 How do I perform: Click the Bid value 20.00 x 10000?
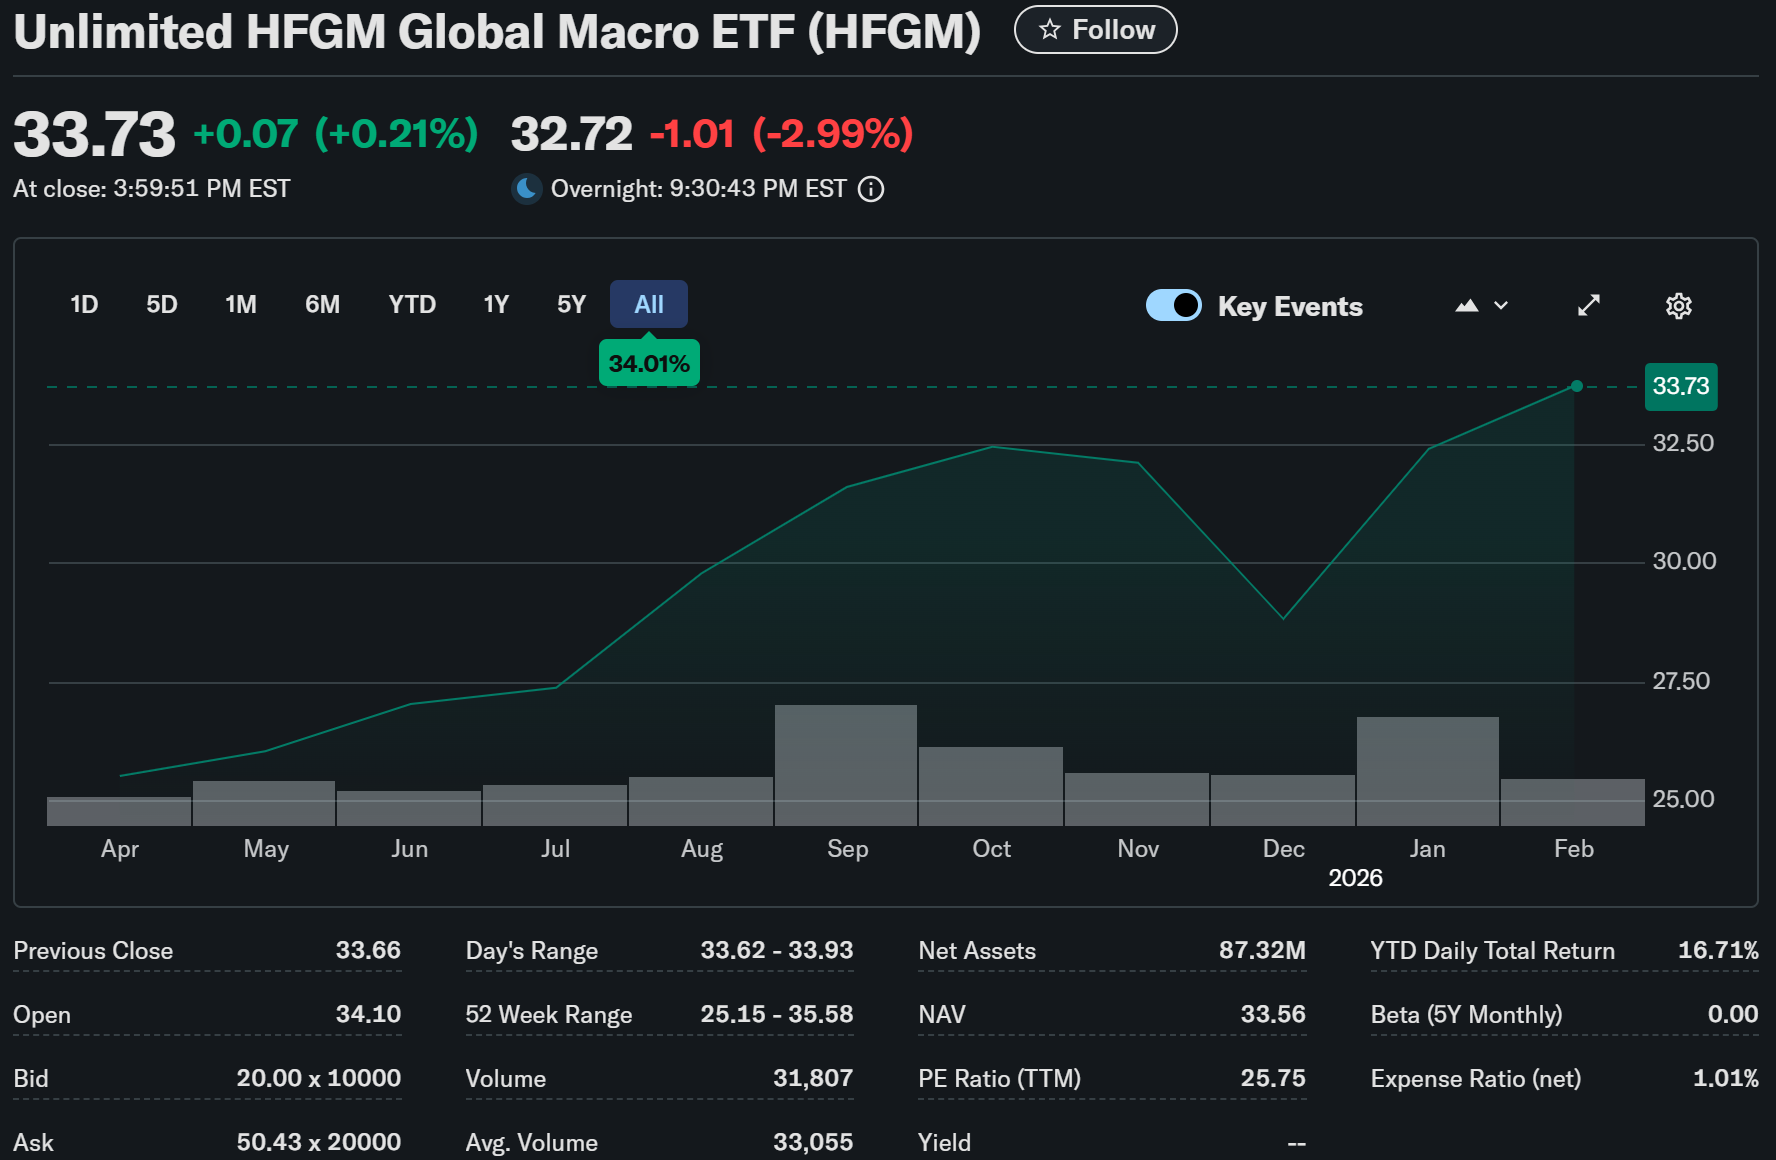click(x=319, y=1078)
